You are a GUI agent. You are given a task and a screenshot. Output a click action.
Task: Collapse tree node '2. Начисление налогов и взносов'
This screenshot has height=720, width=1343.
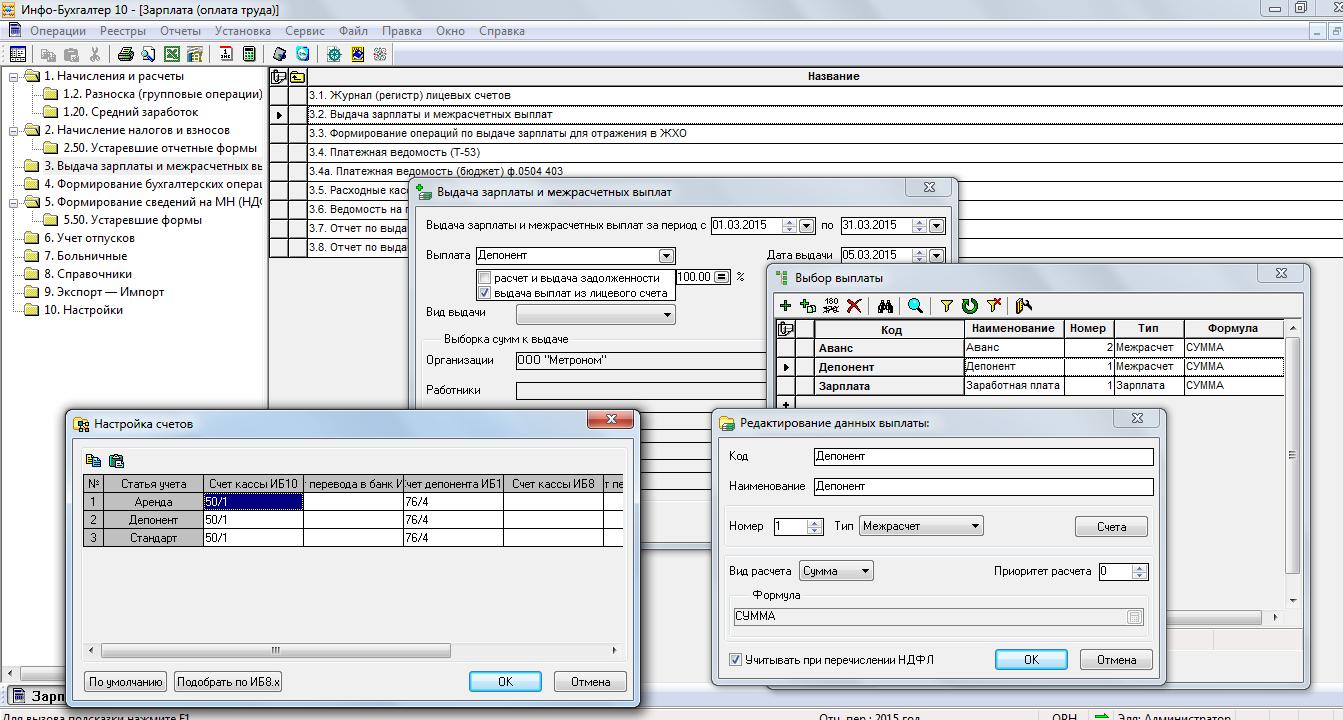pyautogui.click(x=14, y=130)
